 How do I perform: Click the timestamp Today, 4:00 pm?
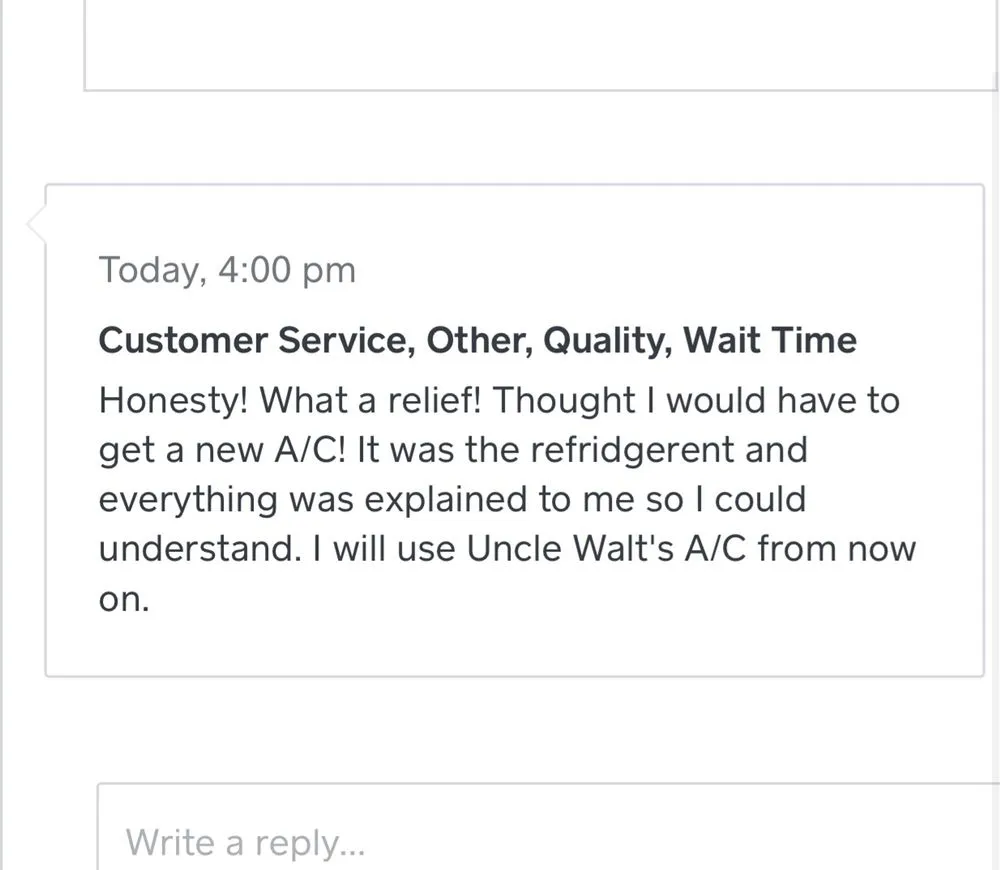point(226,270)
